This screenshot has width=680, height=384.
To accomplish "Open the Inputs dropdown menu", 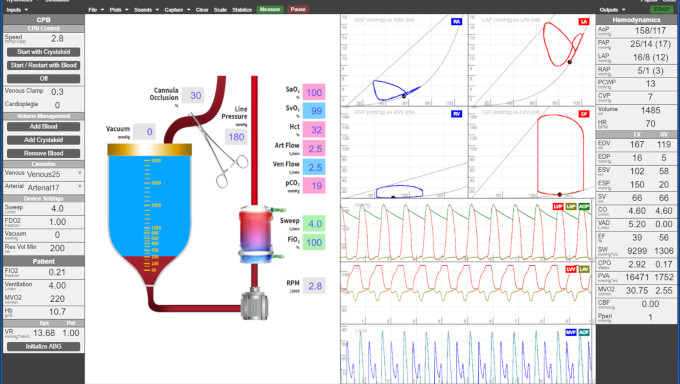I will tap(17, 10).
